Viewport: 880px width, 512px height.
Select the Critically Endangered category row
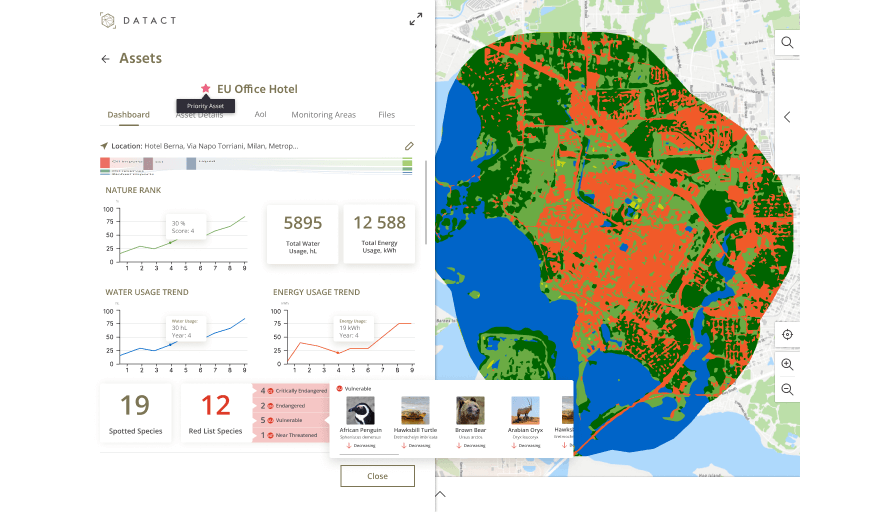pos(292,391)
